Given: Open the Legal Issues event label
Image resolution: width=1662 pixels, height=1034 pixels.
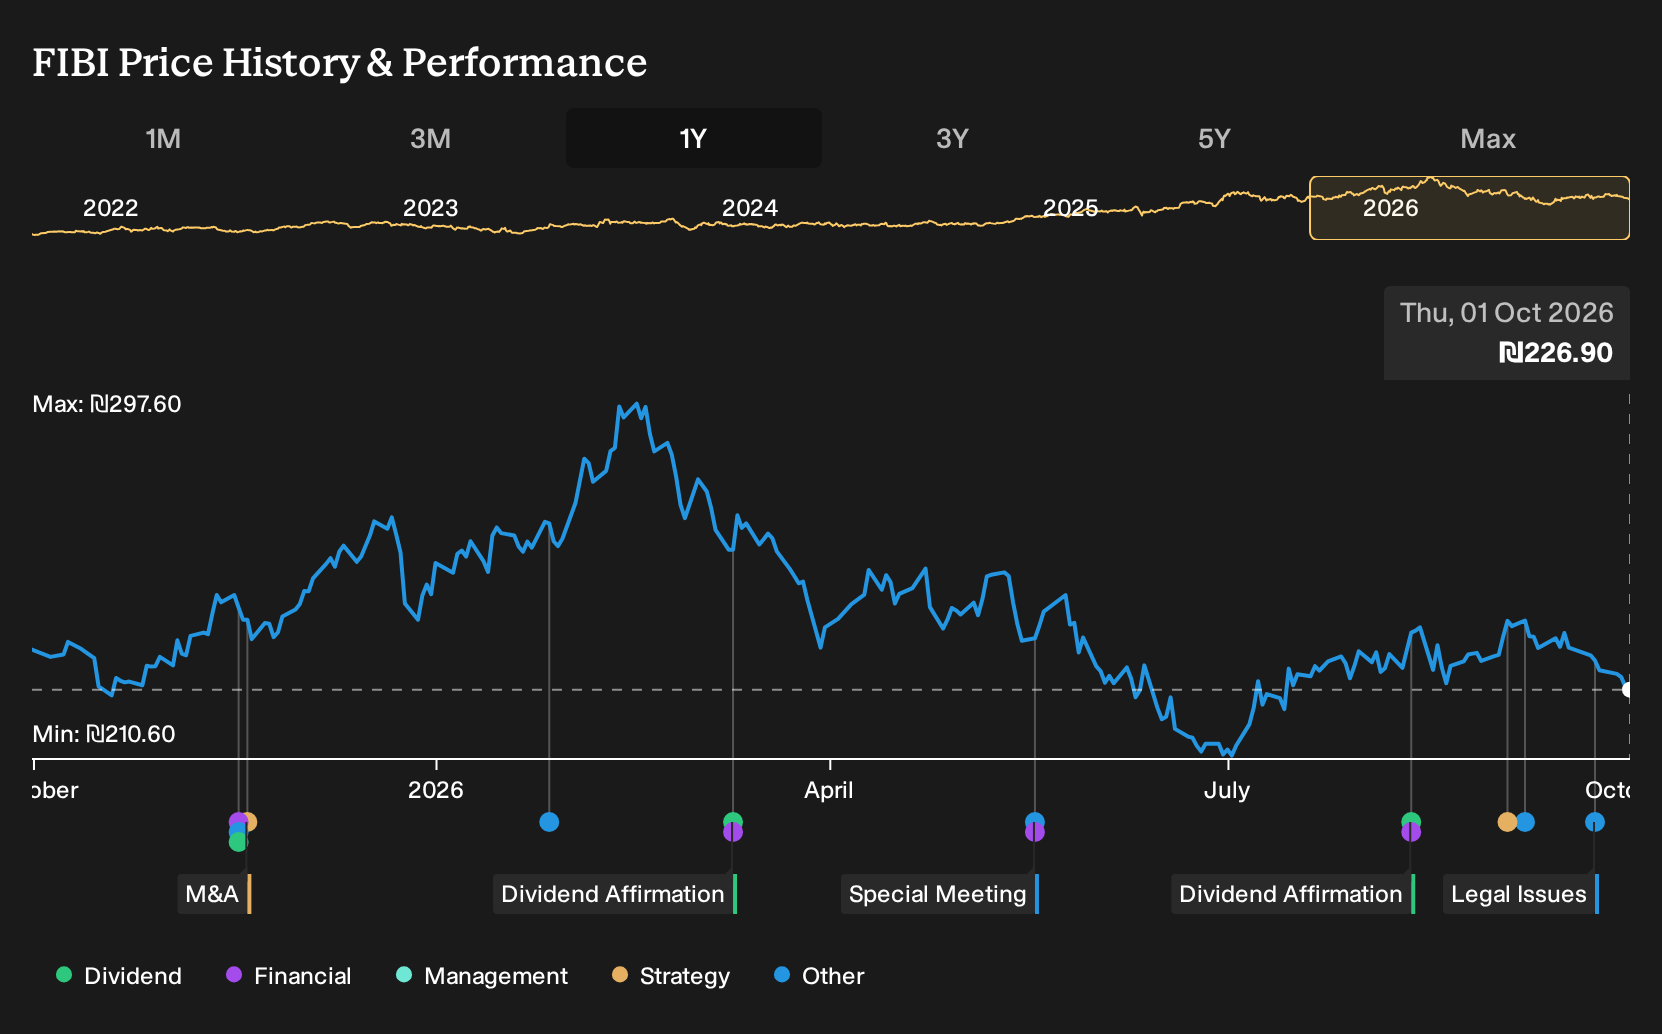Looking at the screenshot, I should coord(1520,894).
